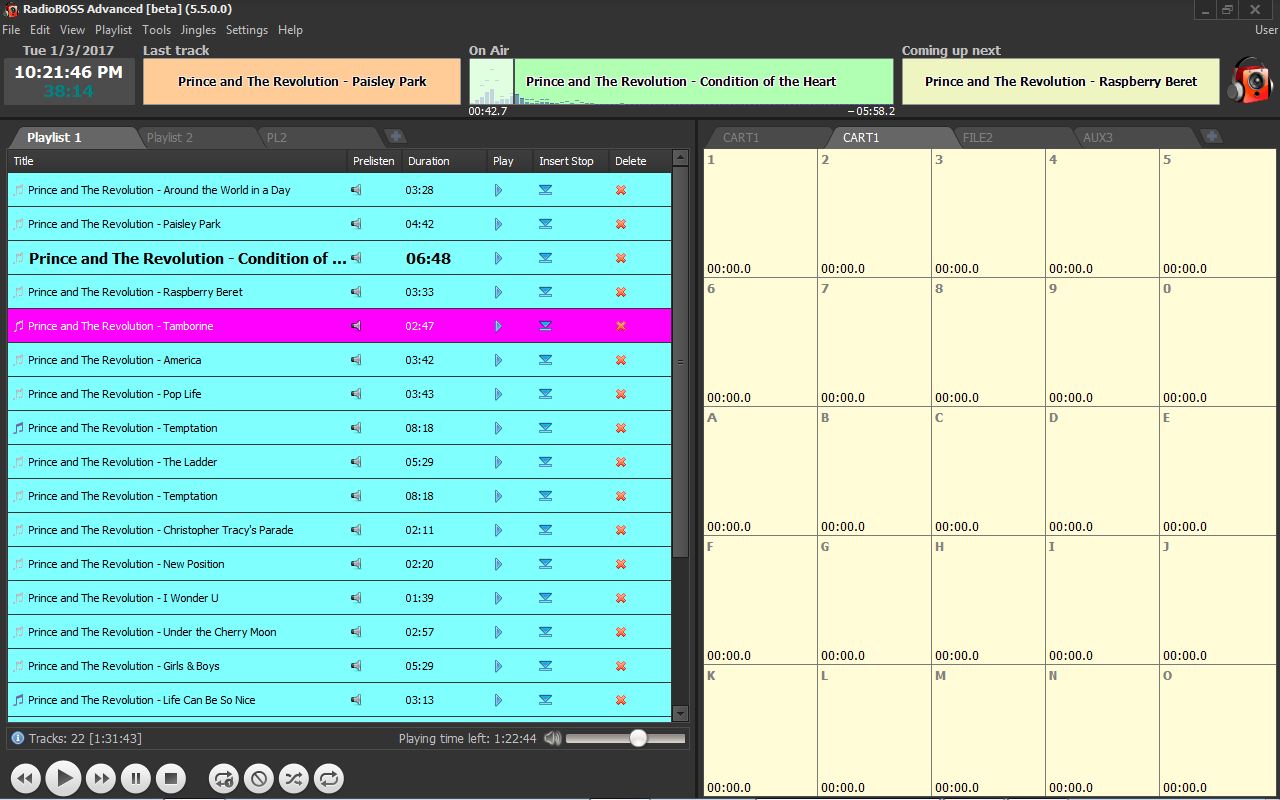Open the View menu
The image size is (1280, 800).
pyautogui.click(x=72, y=30)
